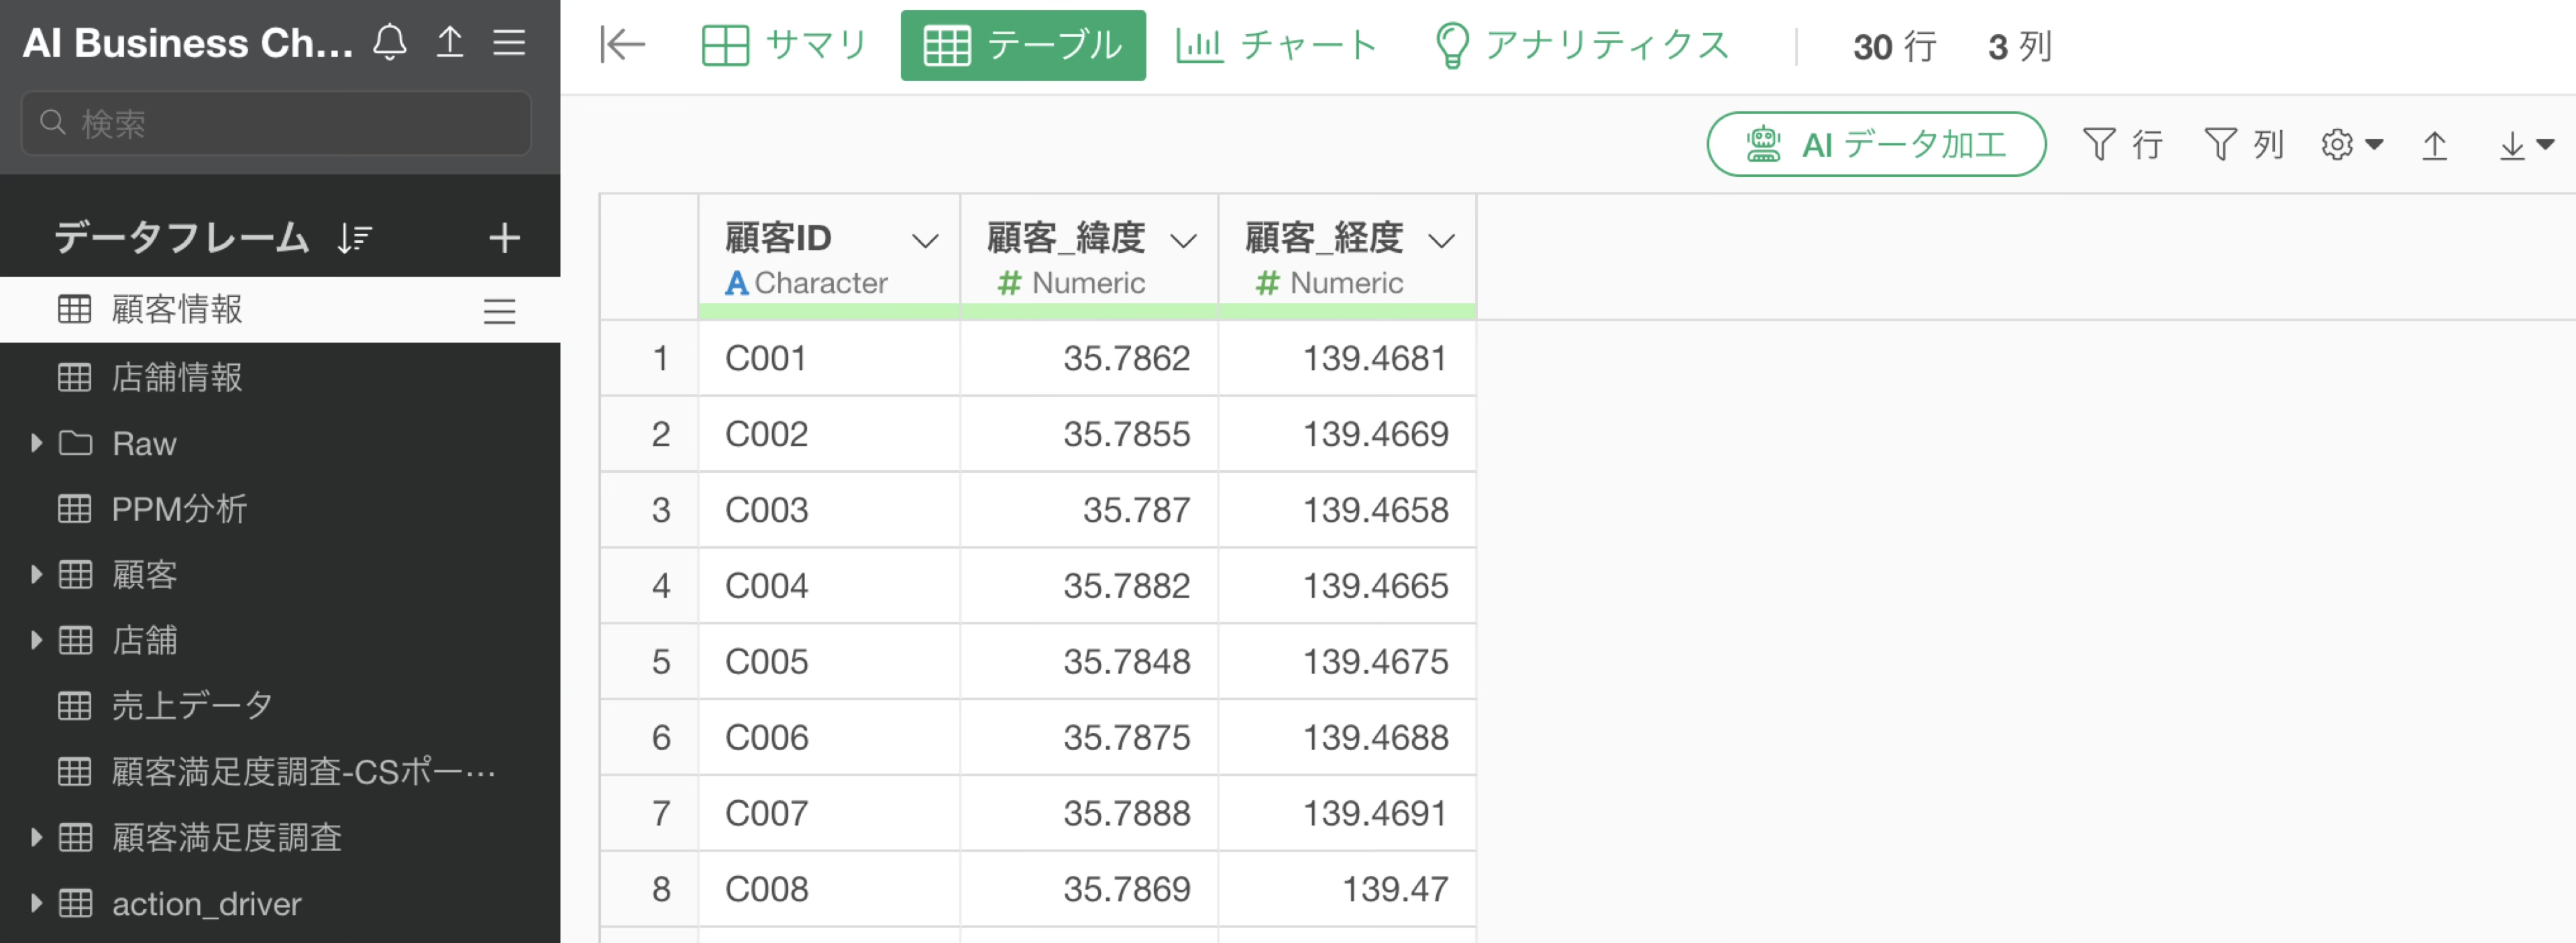Viewport: 2576px width, 943px height.
Task: Open the download arrow dropdown
Action: click(x=2525, y=146)
